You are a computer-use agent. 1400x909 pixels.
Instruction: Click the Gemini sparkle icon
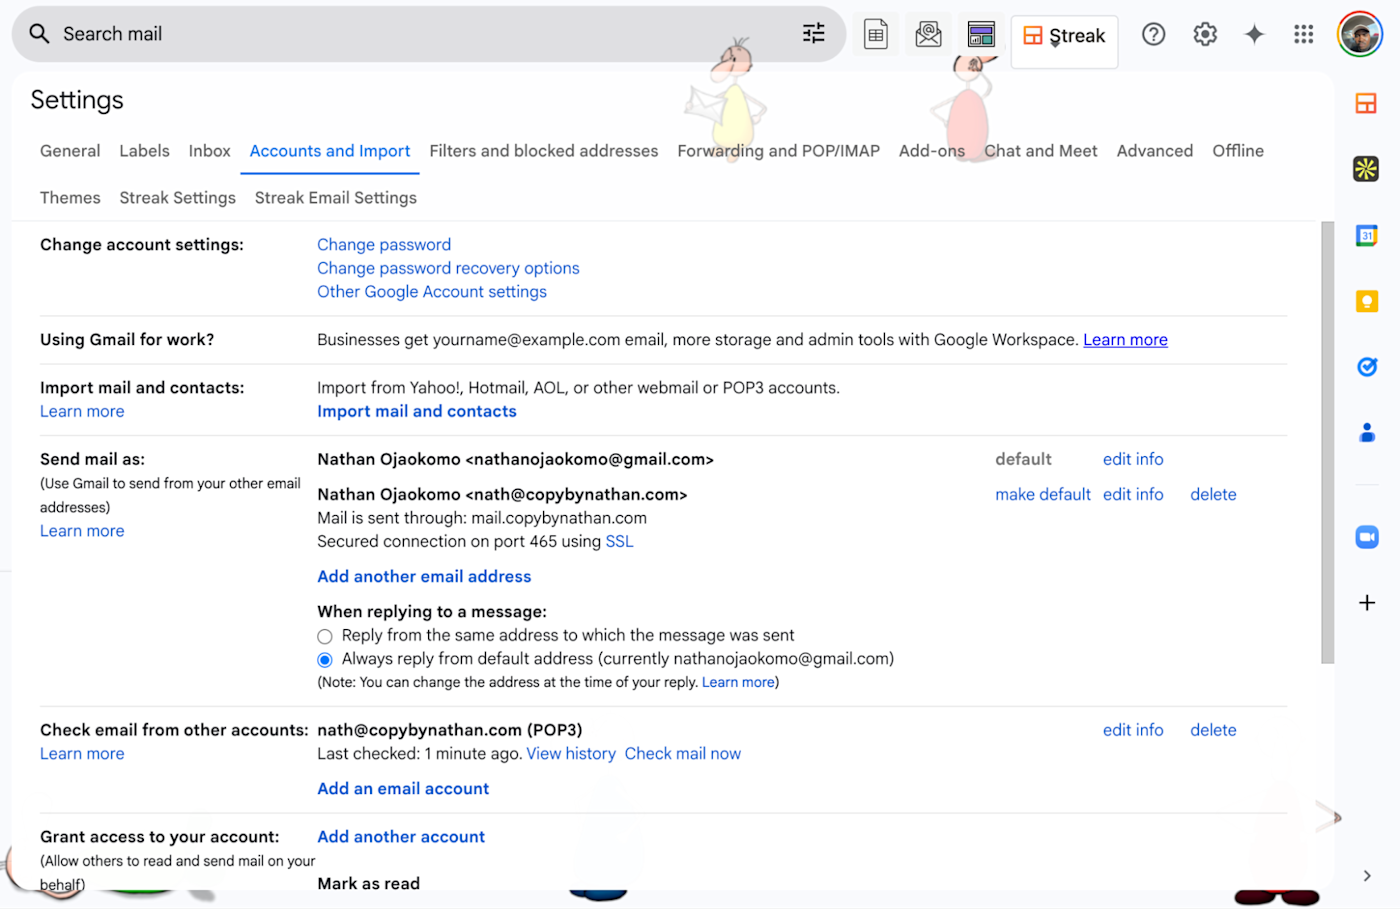coord(1254,35)
